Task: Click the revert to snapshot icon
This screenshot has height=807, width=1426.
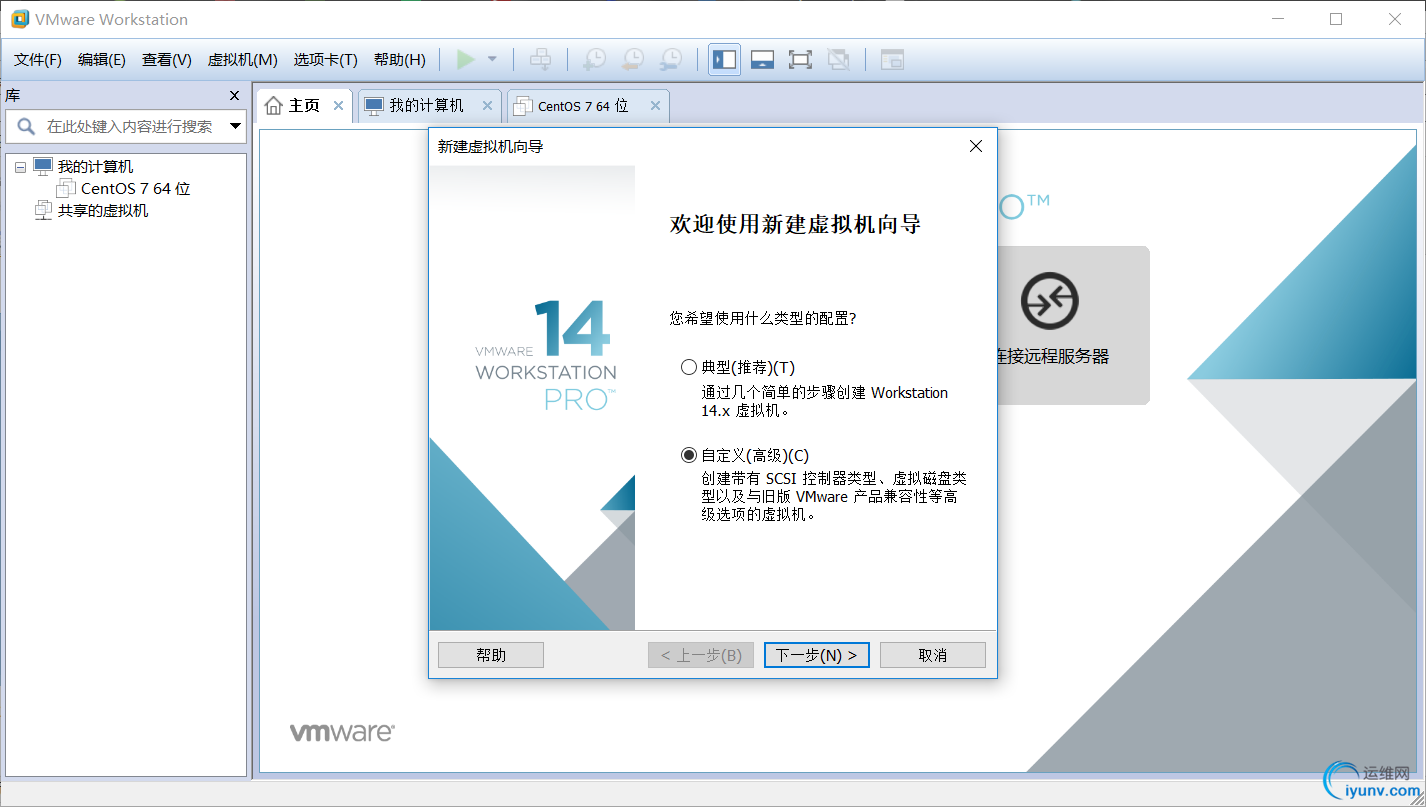Action: (632, 60)
